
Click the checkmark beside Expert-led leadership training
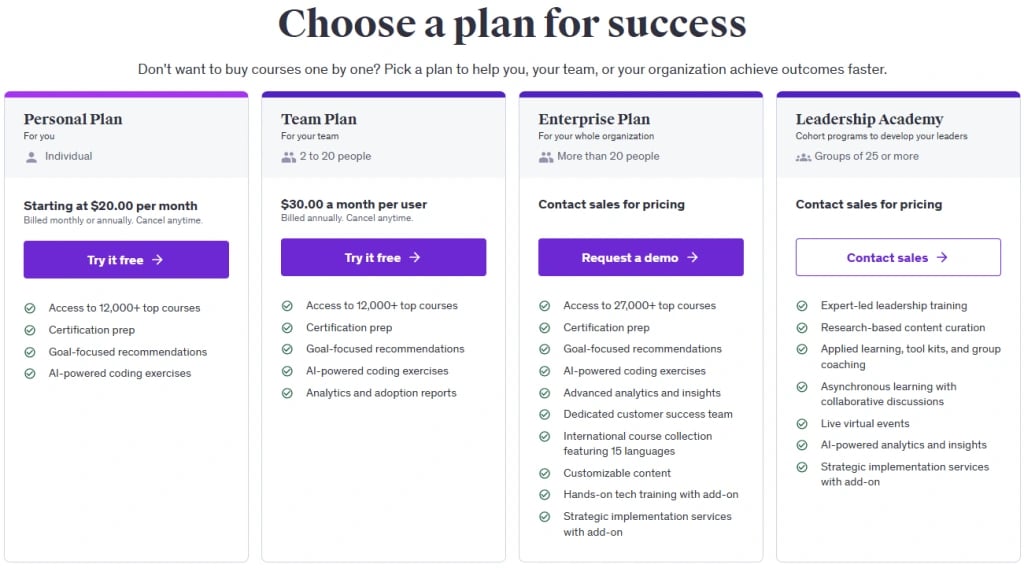tap(802, 306)
